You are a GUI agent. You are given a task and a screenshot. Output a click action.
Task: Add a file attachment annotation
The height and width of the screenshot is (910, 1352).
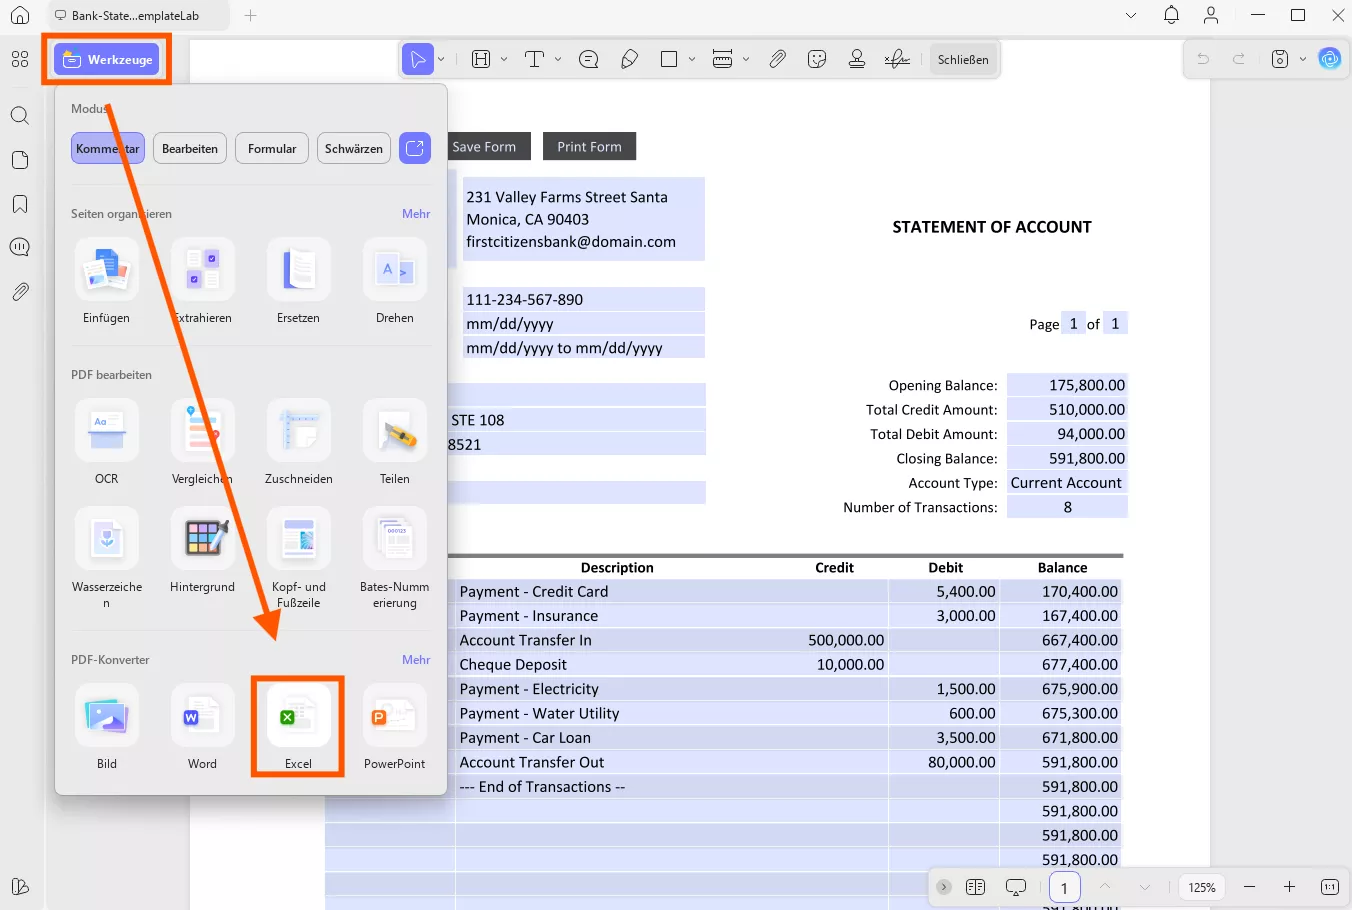(x=778, y=58)
